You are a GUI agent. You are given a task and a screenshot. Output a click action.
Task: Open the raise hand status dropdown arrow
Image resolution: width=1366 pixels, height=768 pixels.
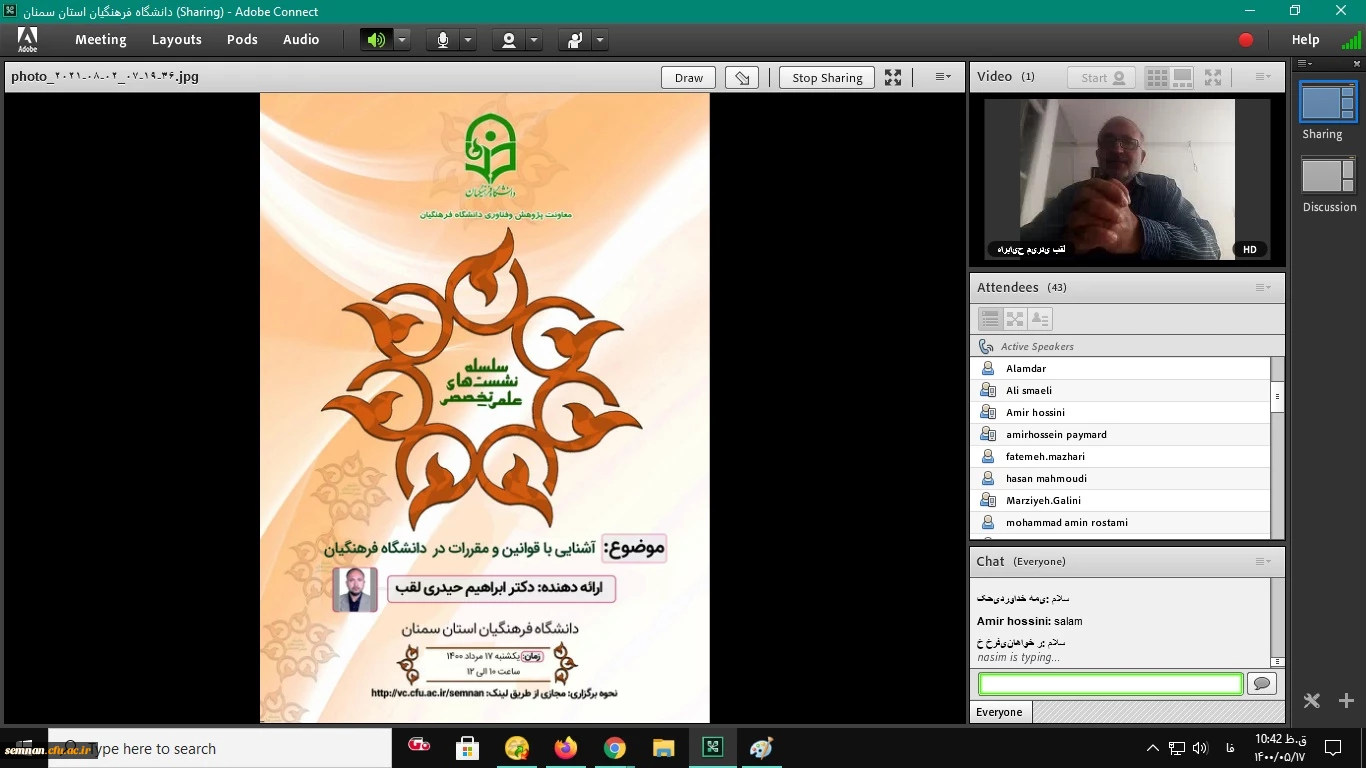tap(600, 40)
